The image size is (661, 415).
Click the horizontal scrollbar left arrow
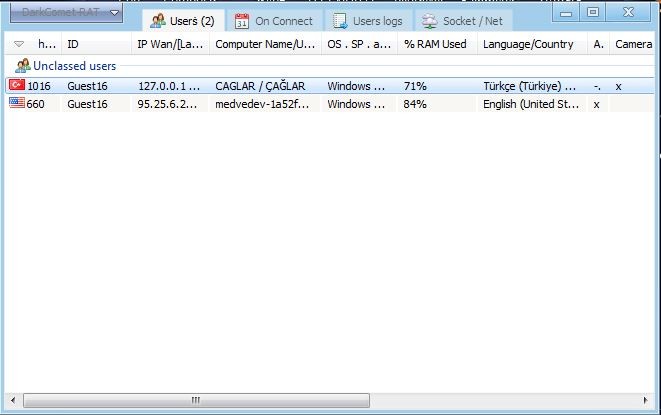13,400
